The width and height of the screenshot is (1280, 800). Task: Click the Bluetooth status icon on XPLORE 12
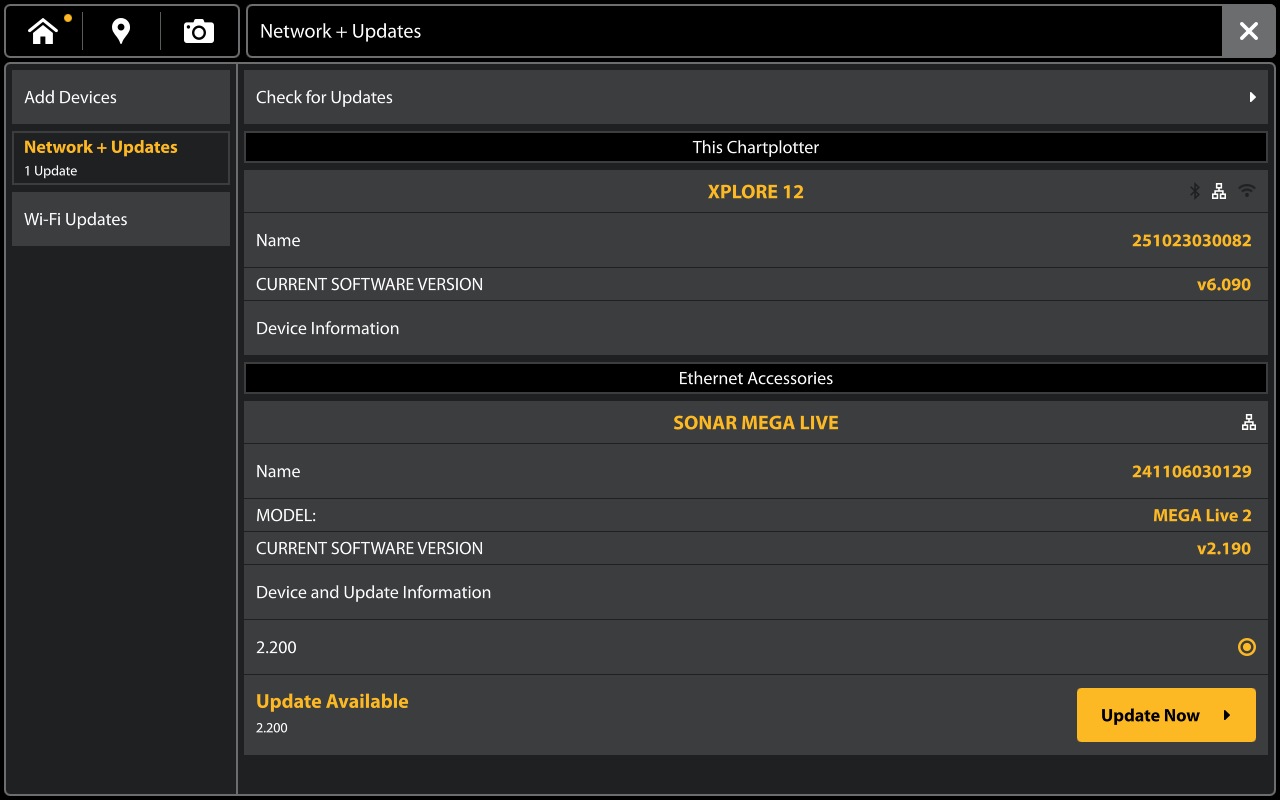(1194, 191)
